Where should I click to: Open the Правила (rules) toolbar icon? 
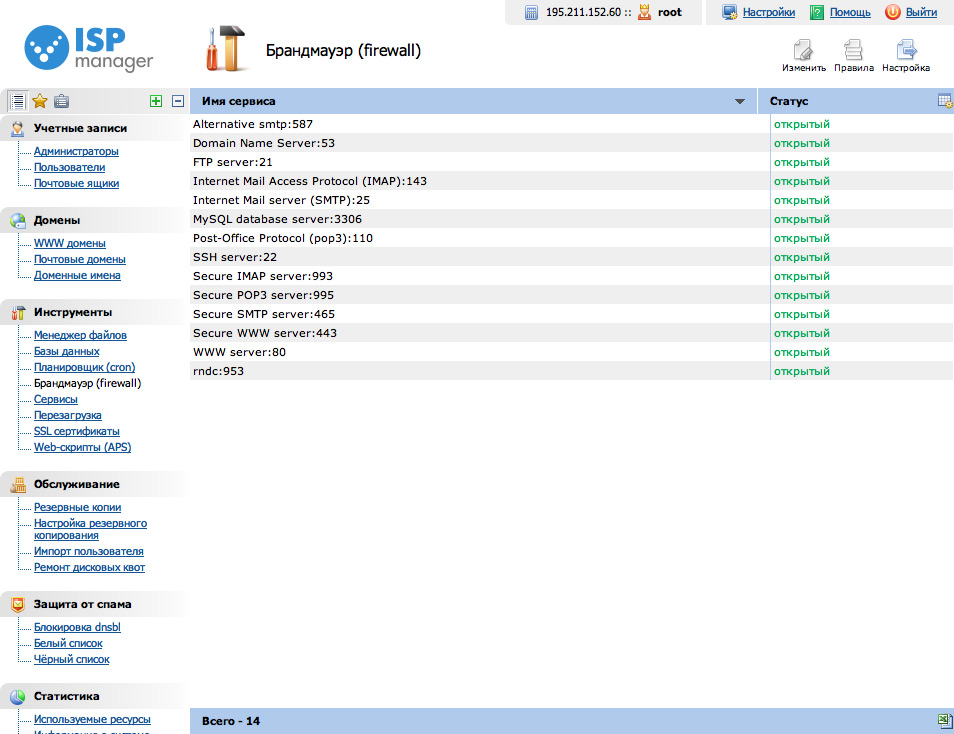pos(854,52)
